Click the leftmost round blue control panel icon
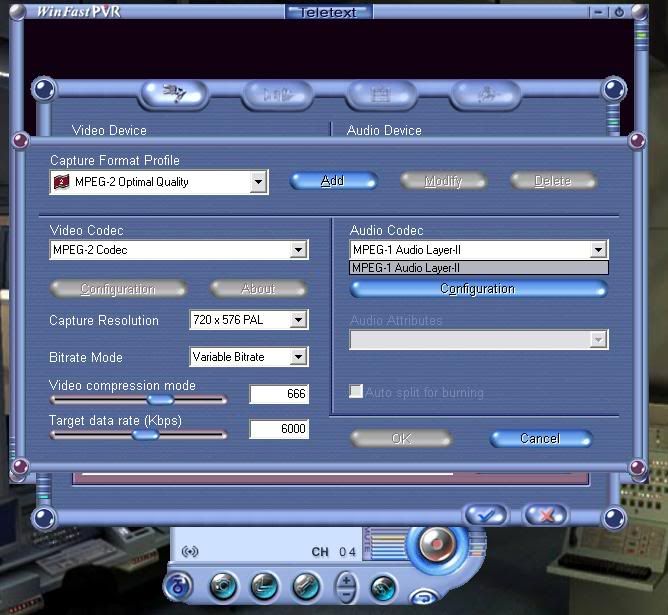Image resolution: width=668 pixels, height=615 pixels. [x=178, y=586]
